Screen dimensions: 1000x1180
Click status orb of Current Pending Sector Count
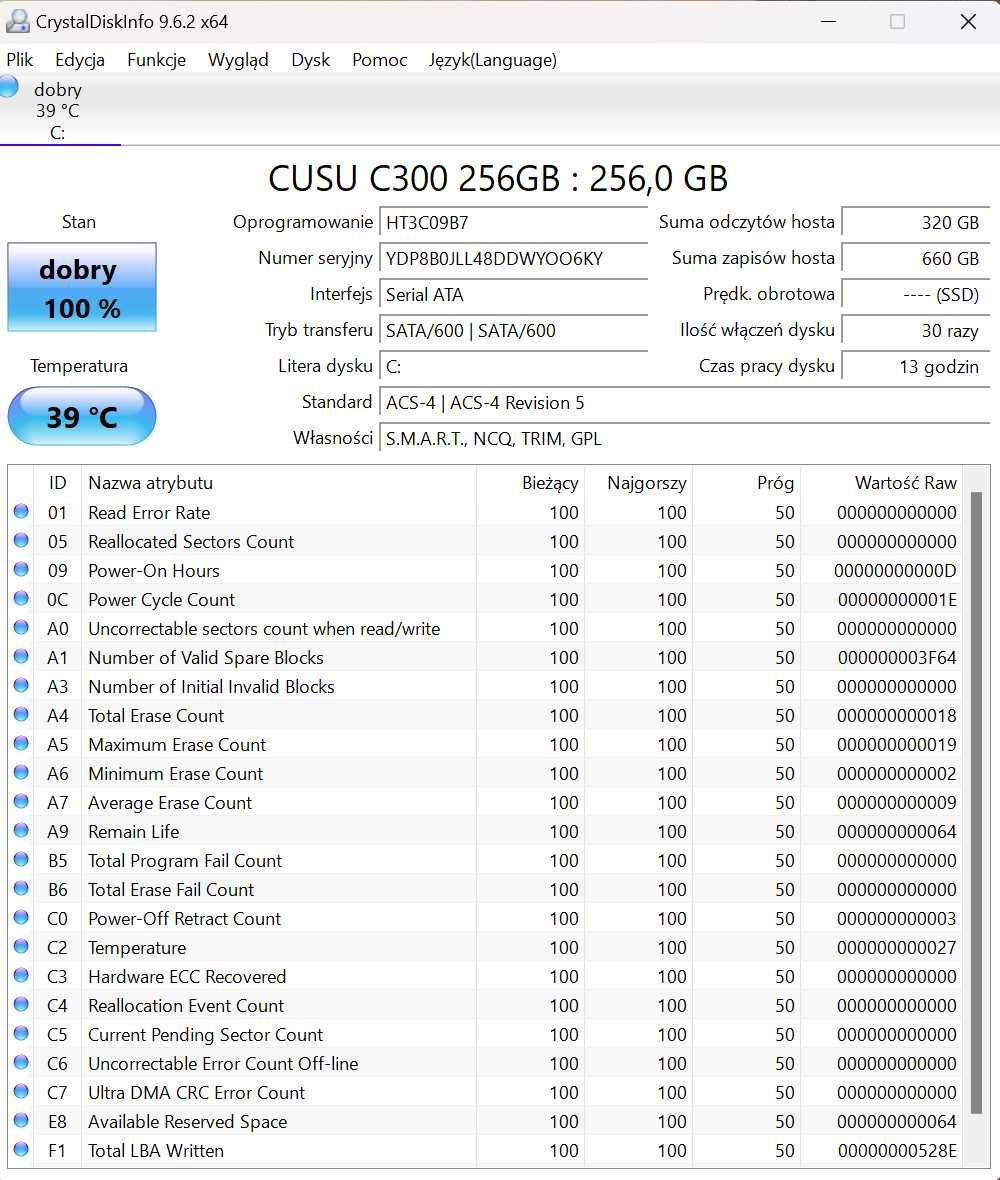pyautogui.click(x=21, y=1033)
